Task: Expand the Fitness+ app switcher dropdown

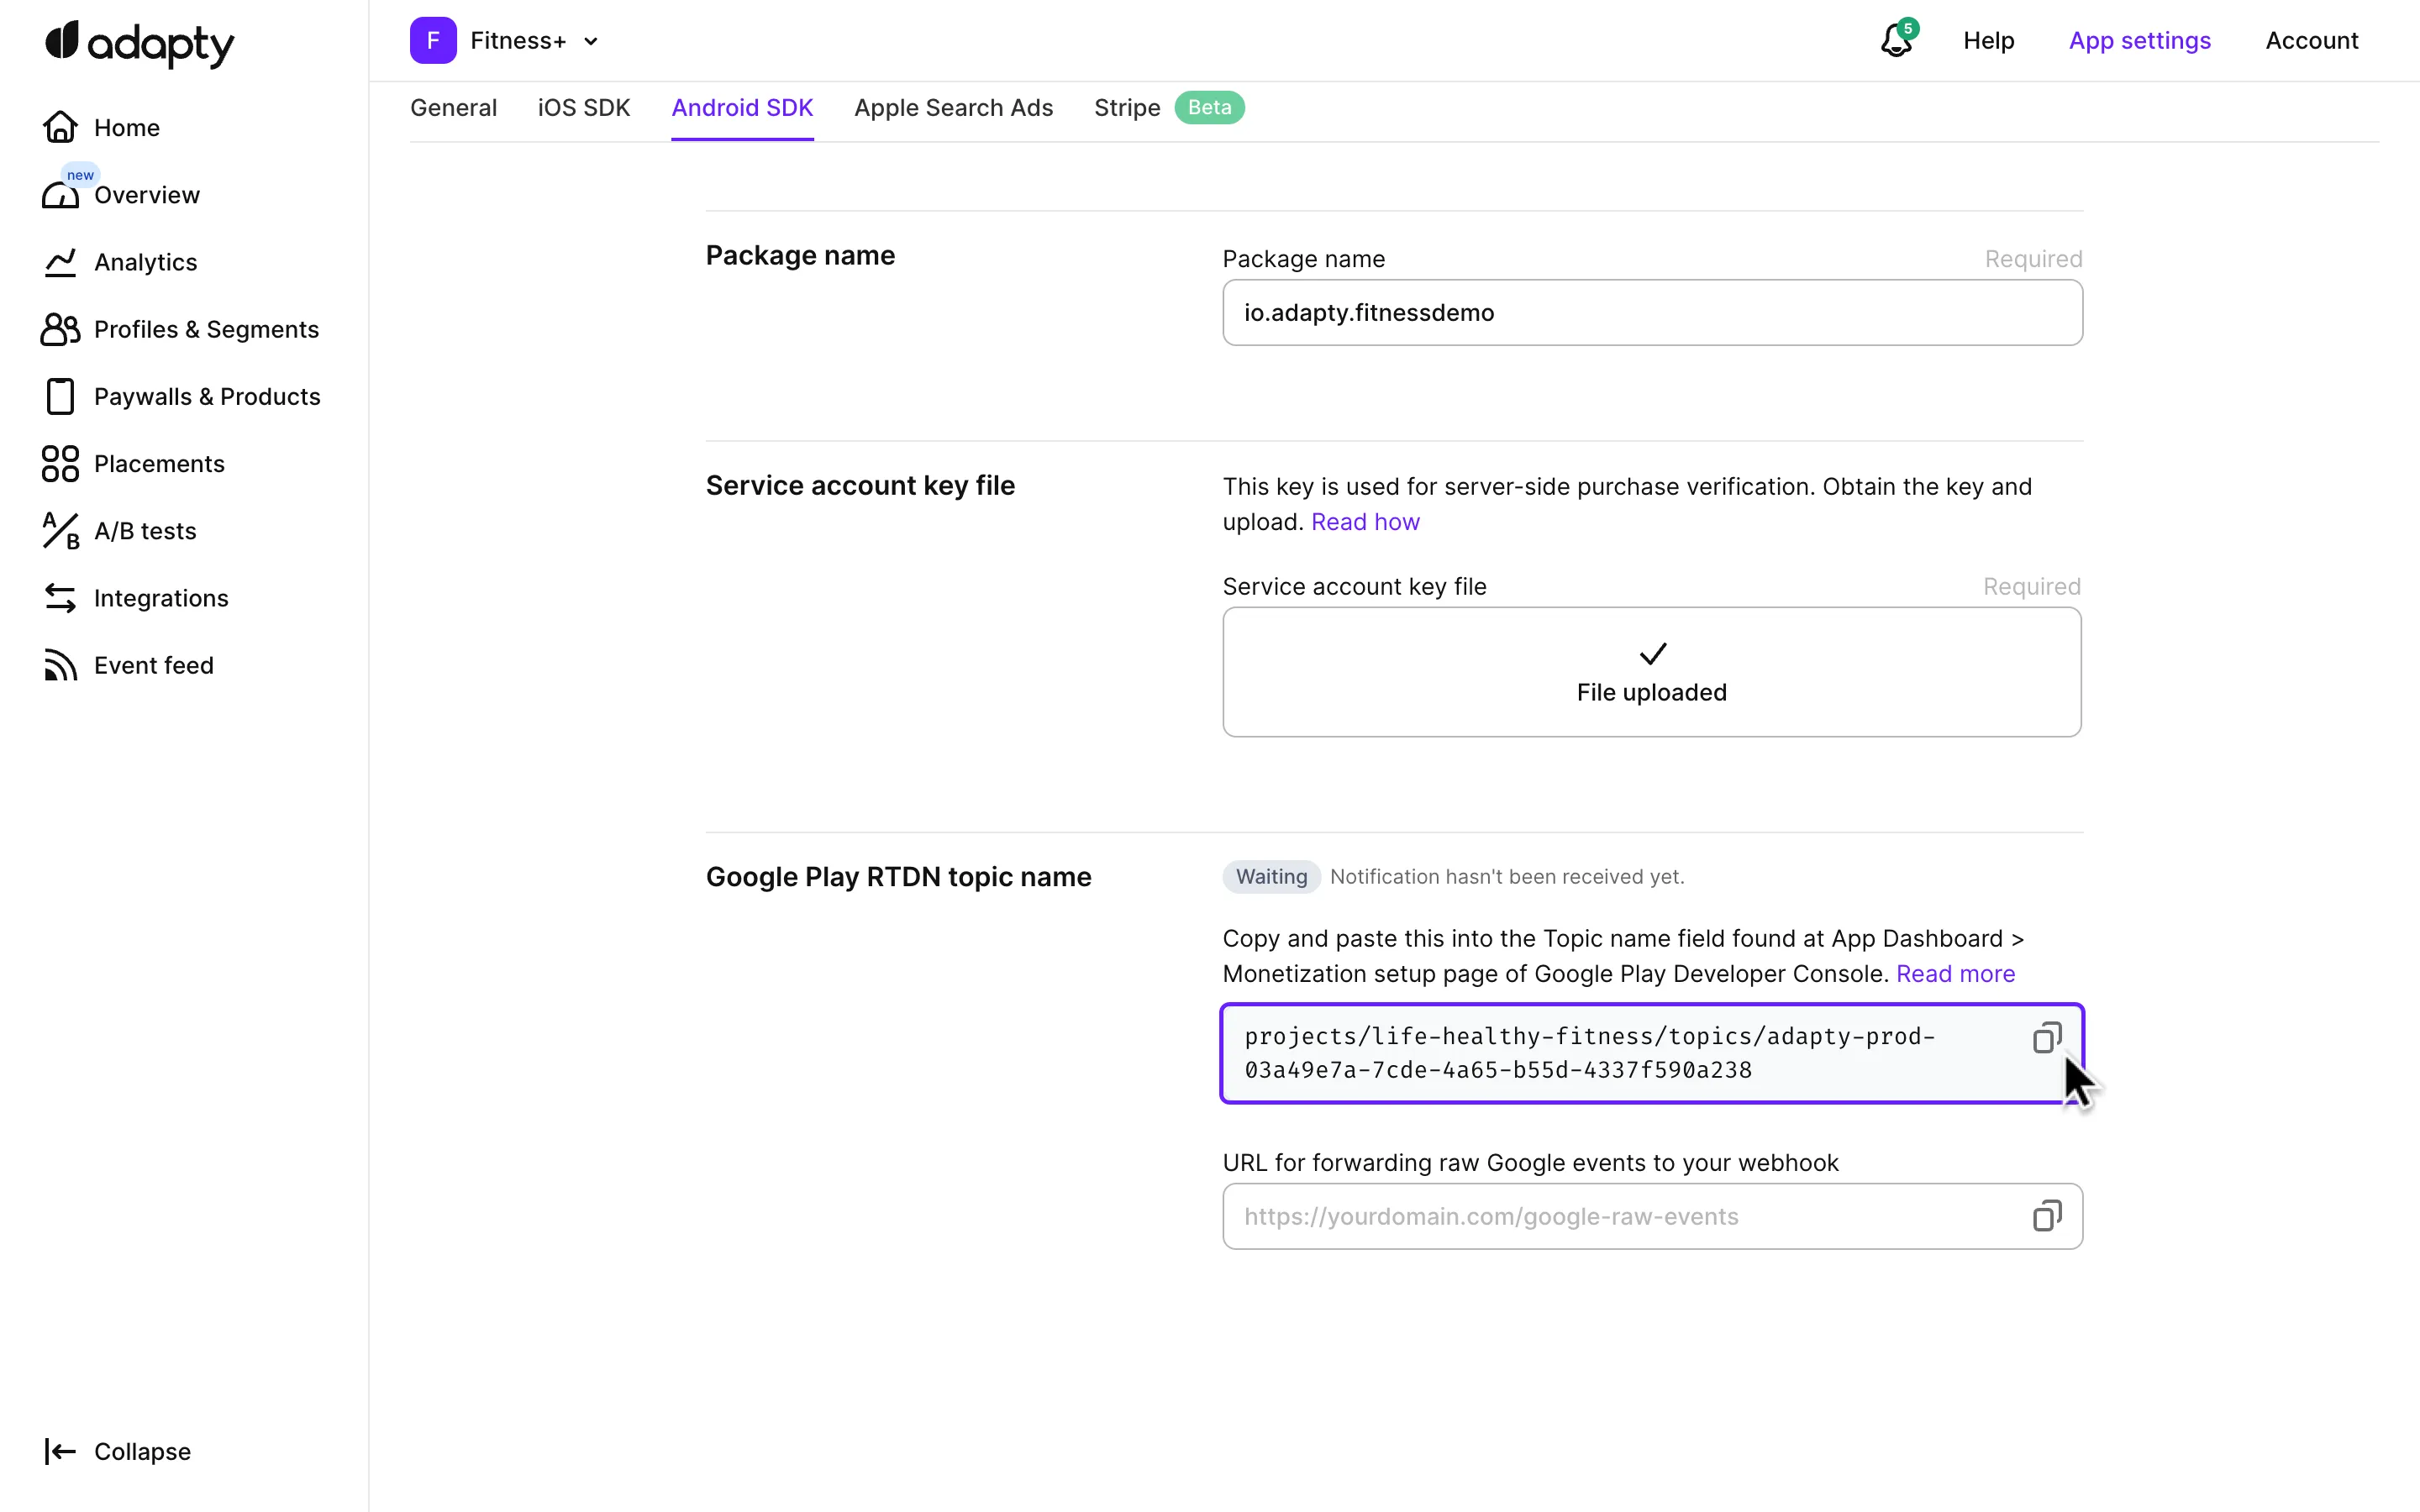Action: pos(590,41)
